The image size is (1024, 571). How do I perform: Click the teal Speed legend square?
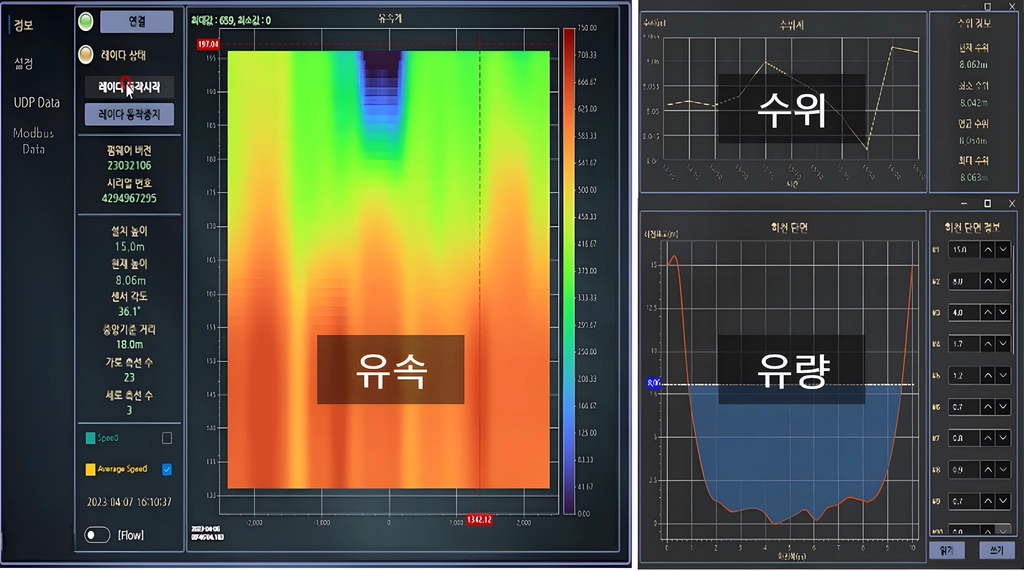(90, 438)
